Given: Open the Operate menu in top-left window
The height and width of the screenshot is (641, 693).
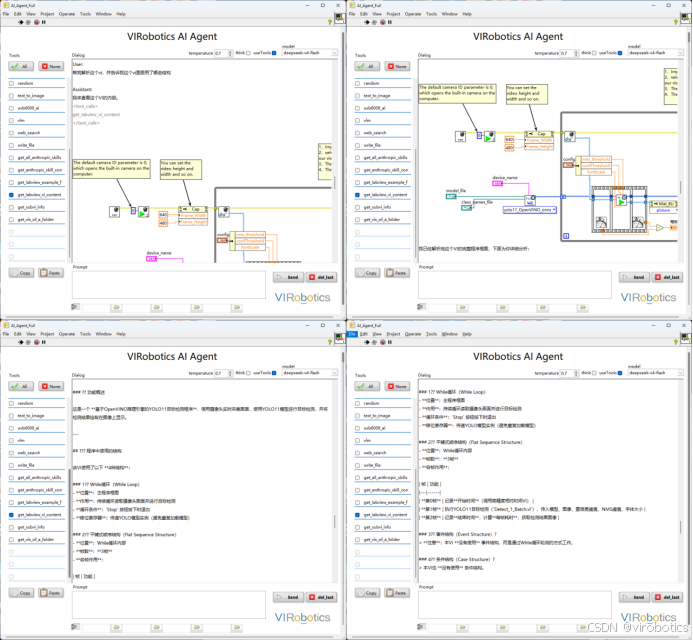Looking at the screenshot, I should coord(67,14).
